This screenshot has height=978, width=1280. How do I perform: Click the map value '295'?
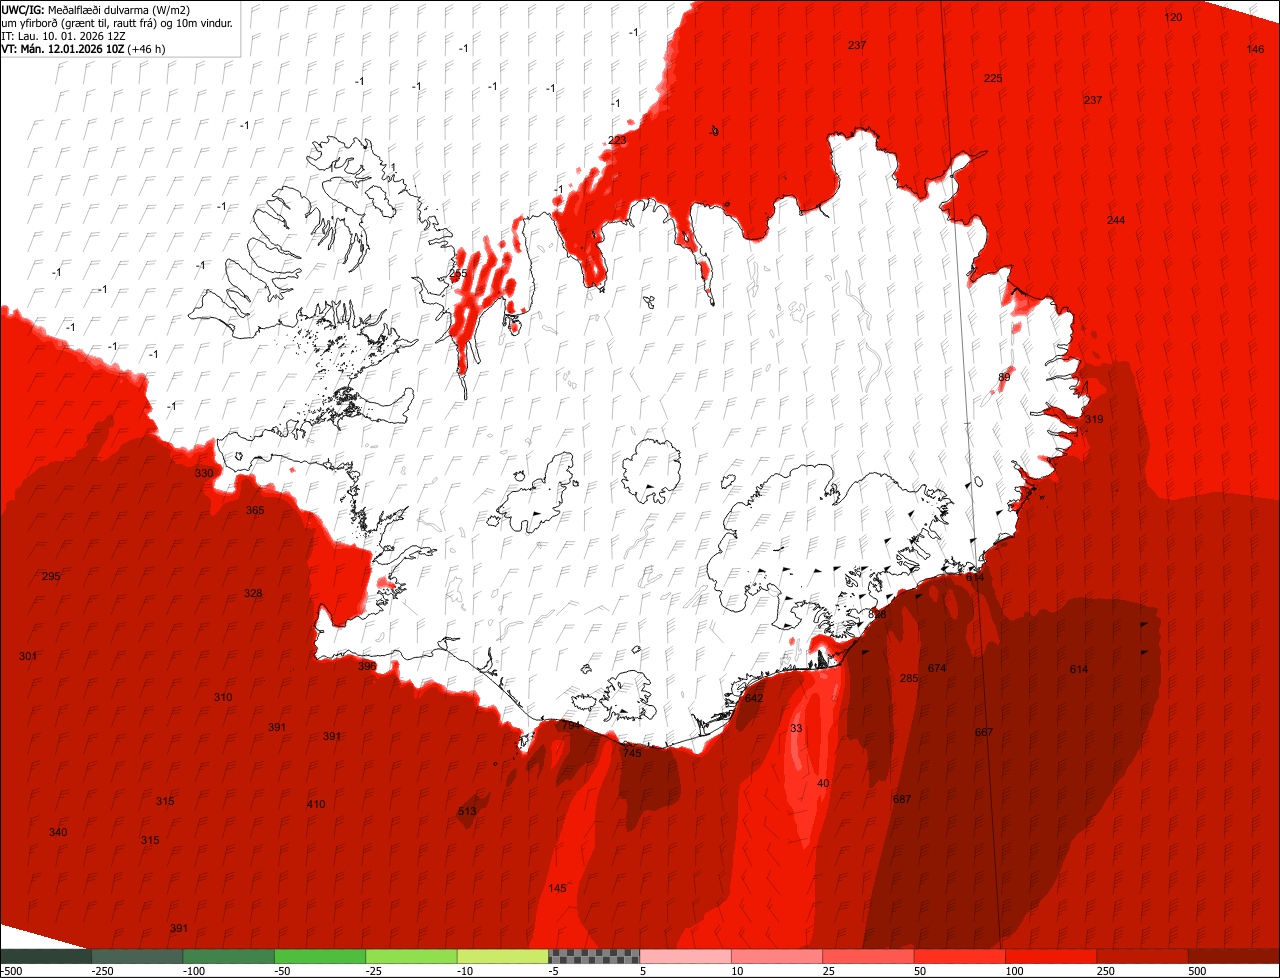pyautogui.click(x=52, y=576)
